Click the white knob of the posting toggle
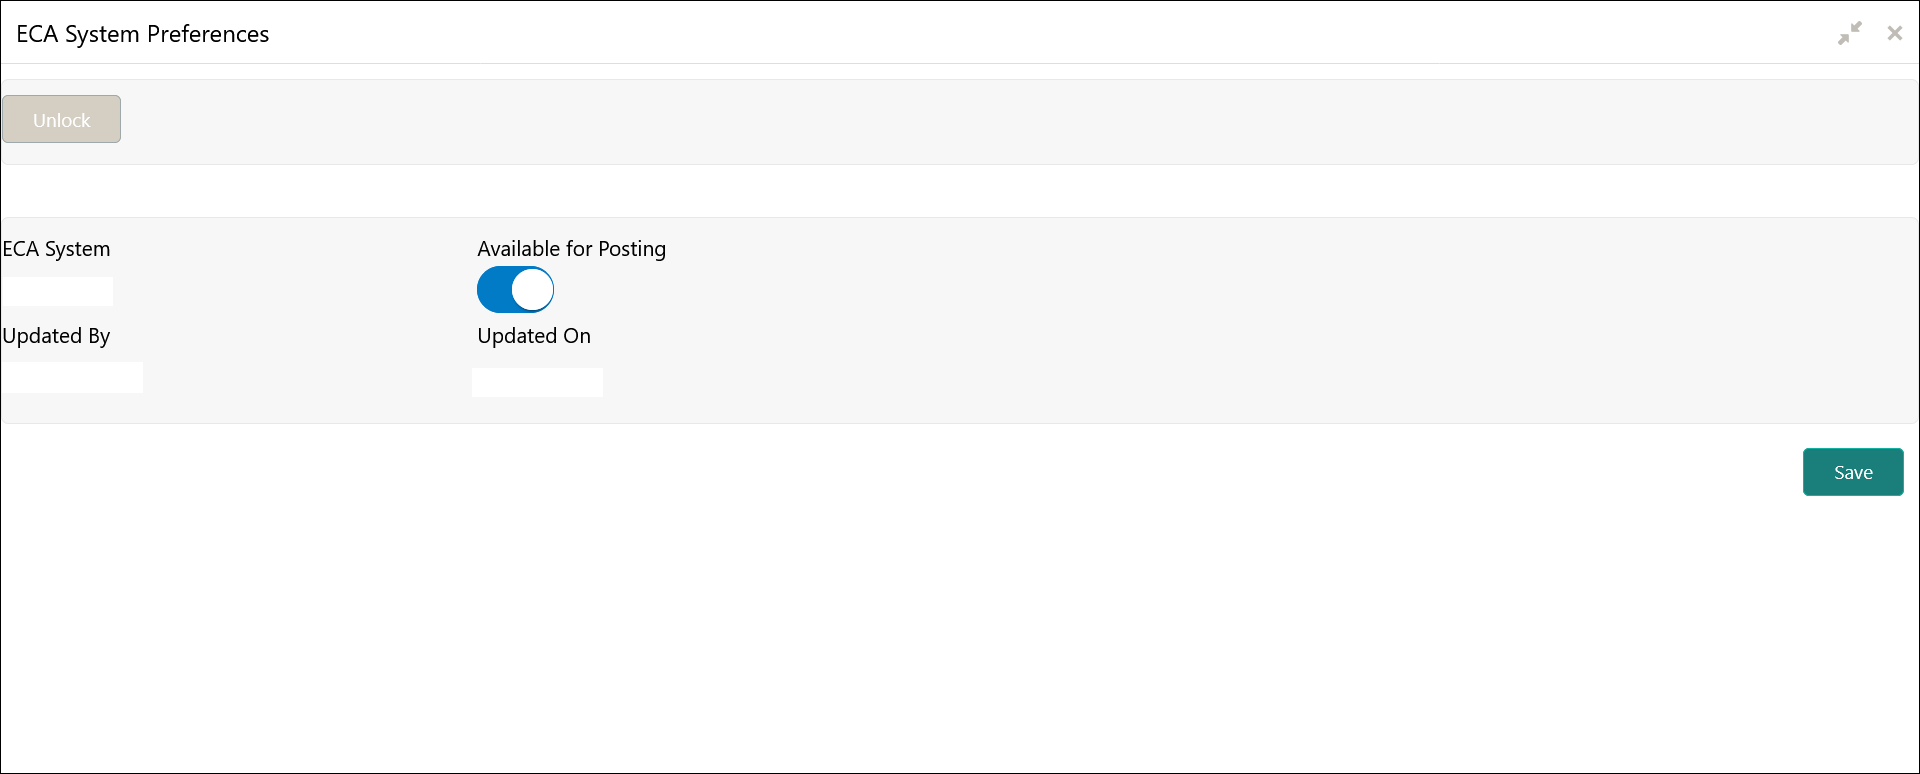The height and width of the screenshot is (774, 1920). (x=533, y=290)
